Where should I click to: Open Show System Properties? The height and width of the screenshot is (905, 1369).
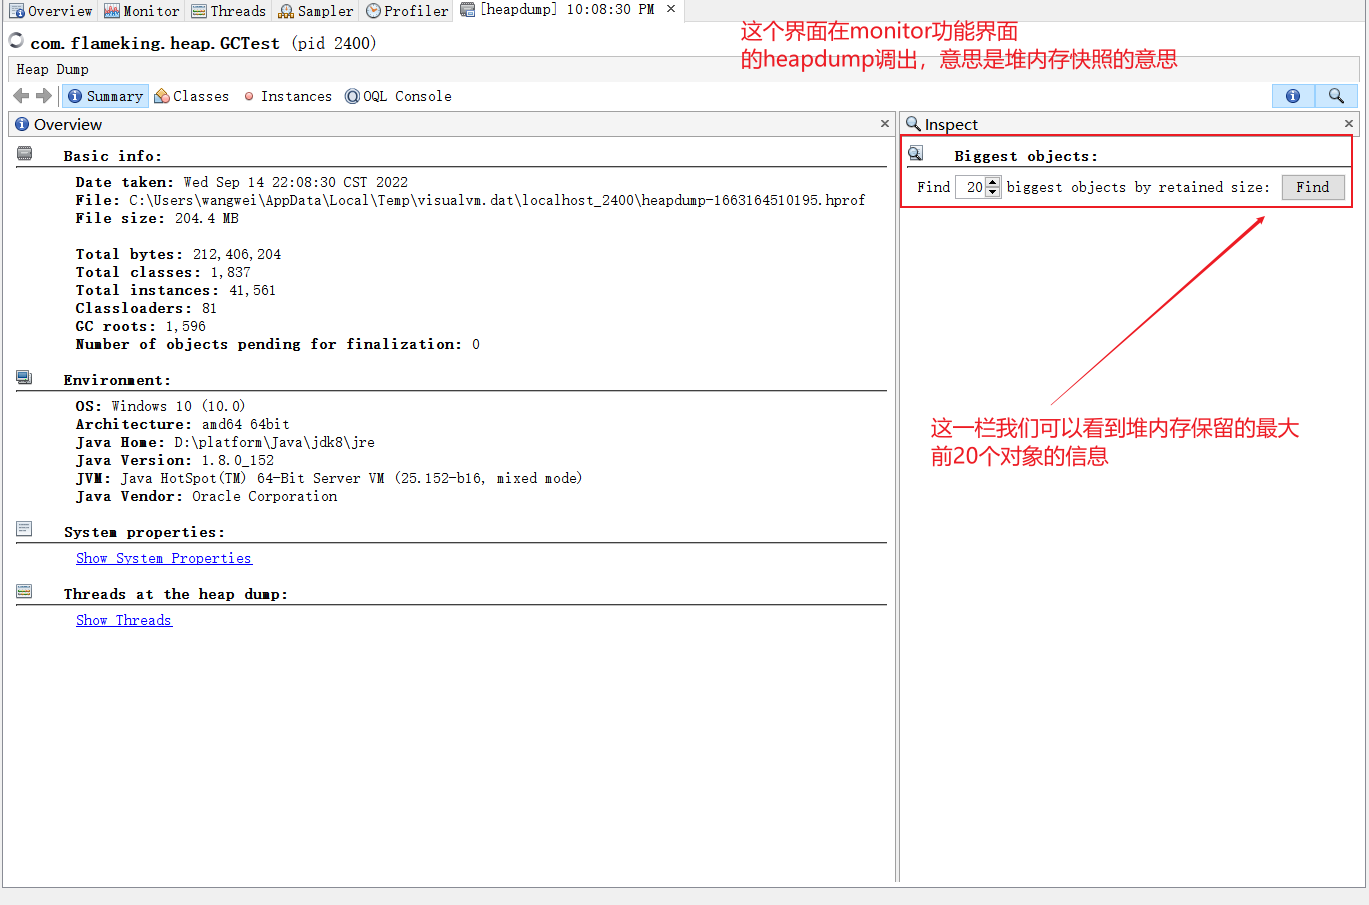(x=163, y=558)
